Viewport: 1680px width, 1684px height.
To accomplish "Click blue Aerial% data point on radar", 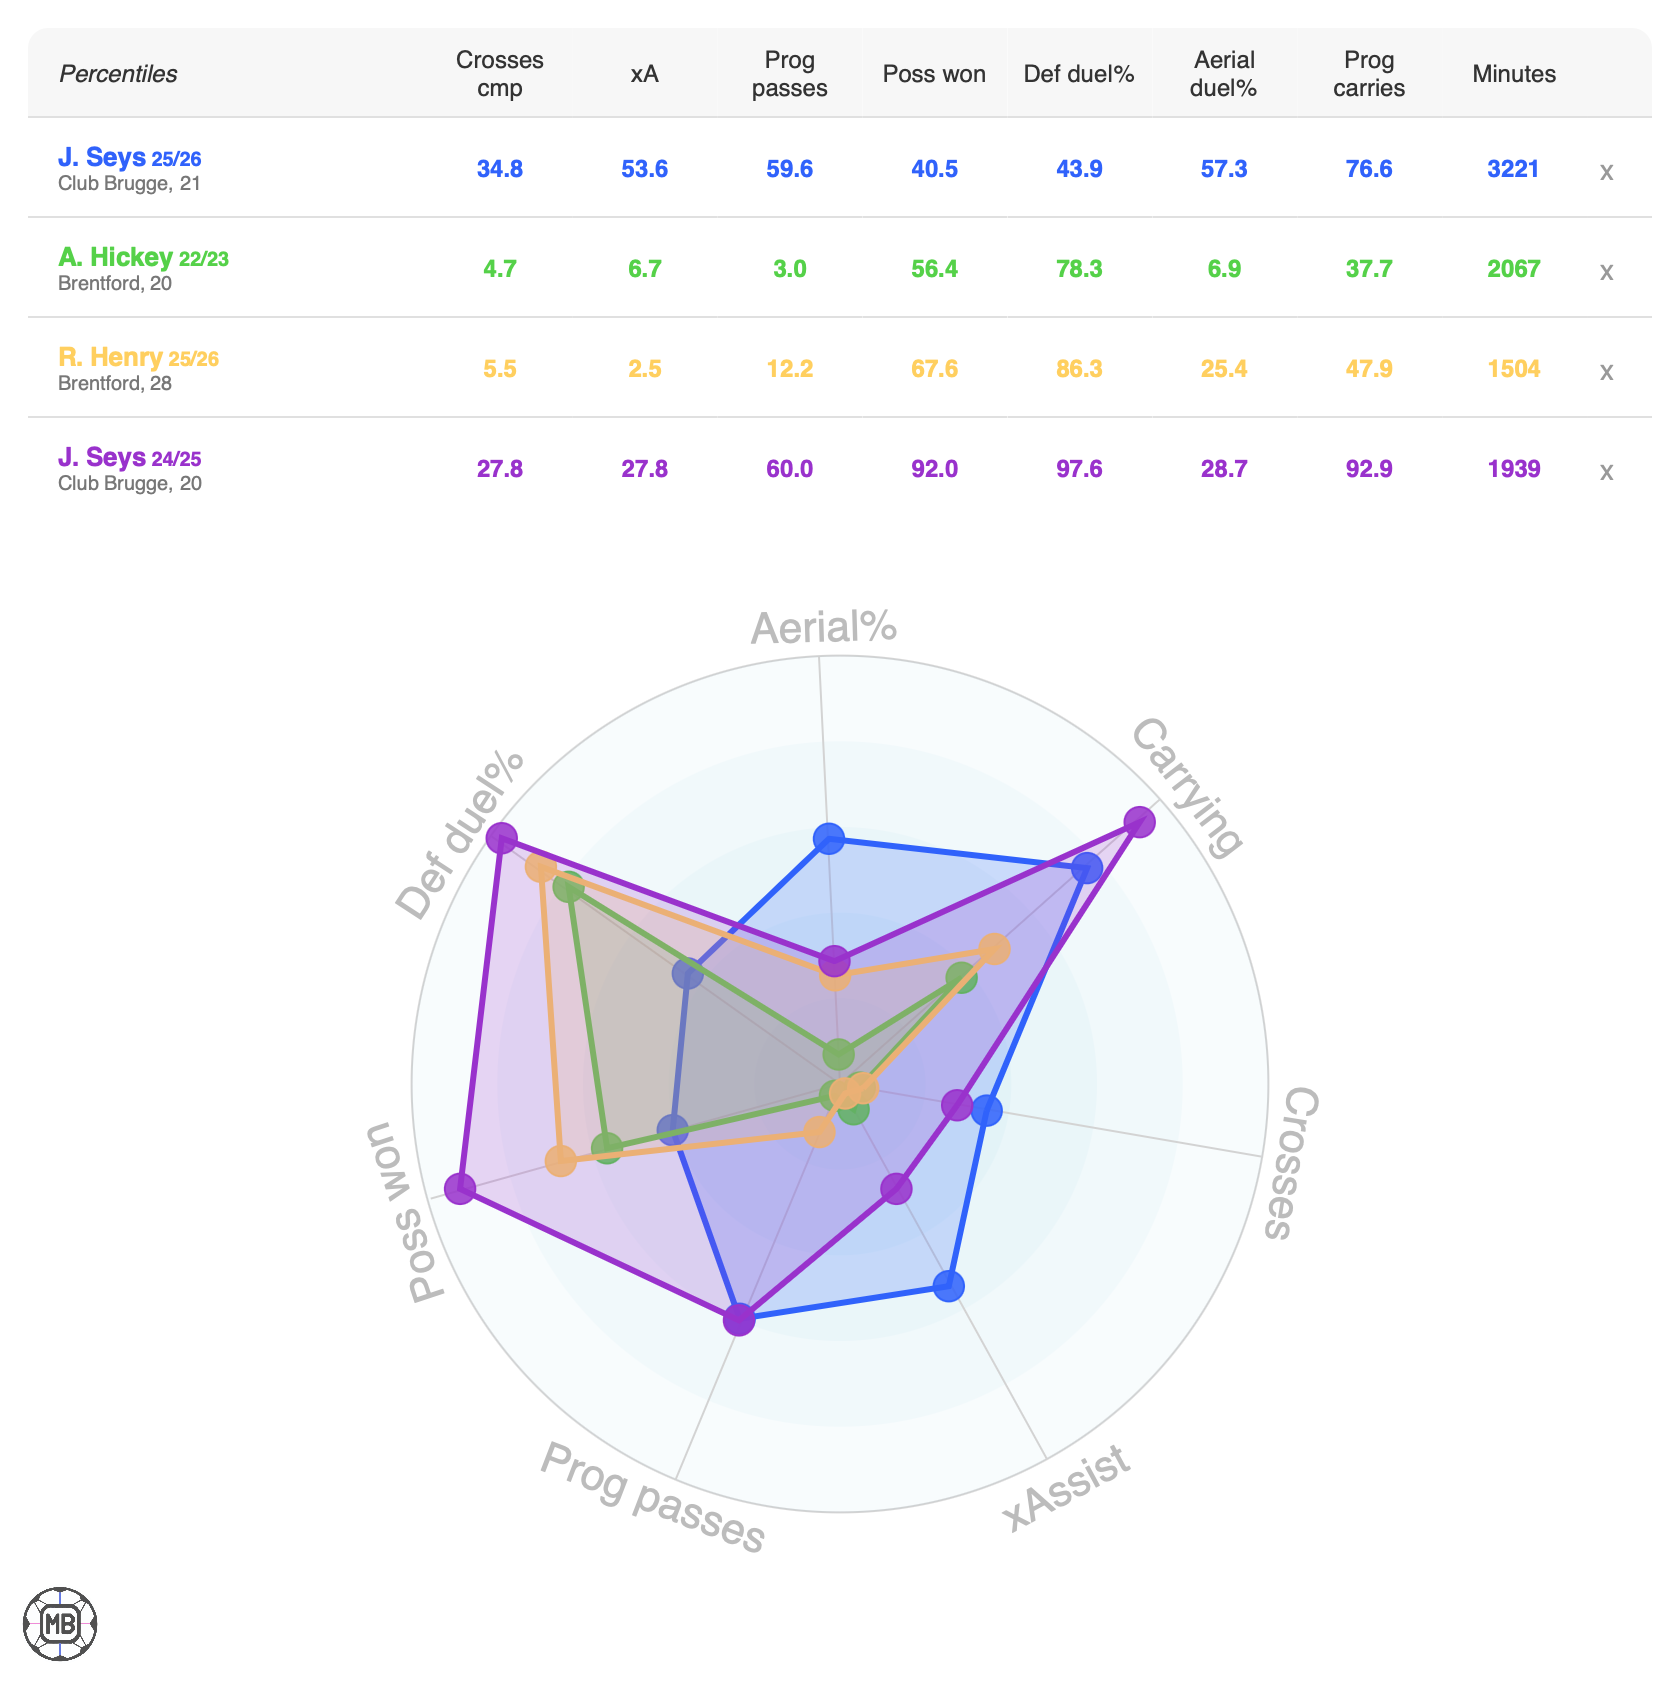I will pyautogui.click(x=829, y=838).
